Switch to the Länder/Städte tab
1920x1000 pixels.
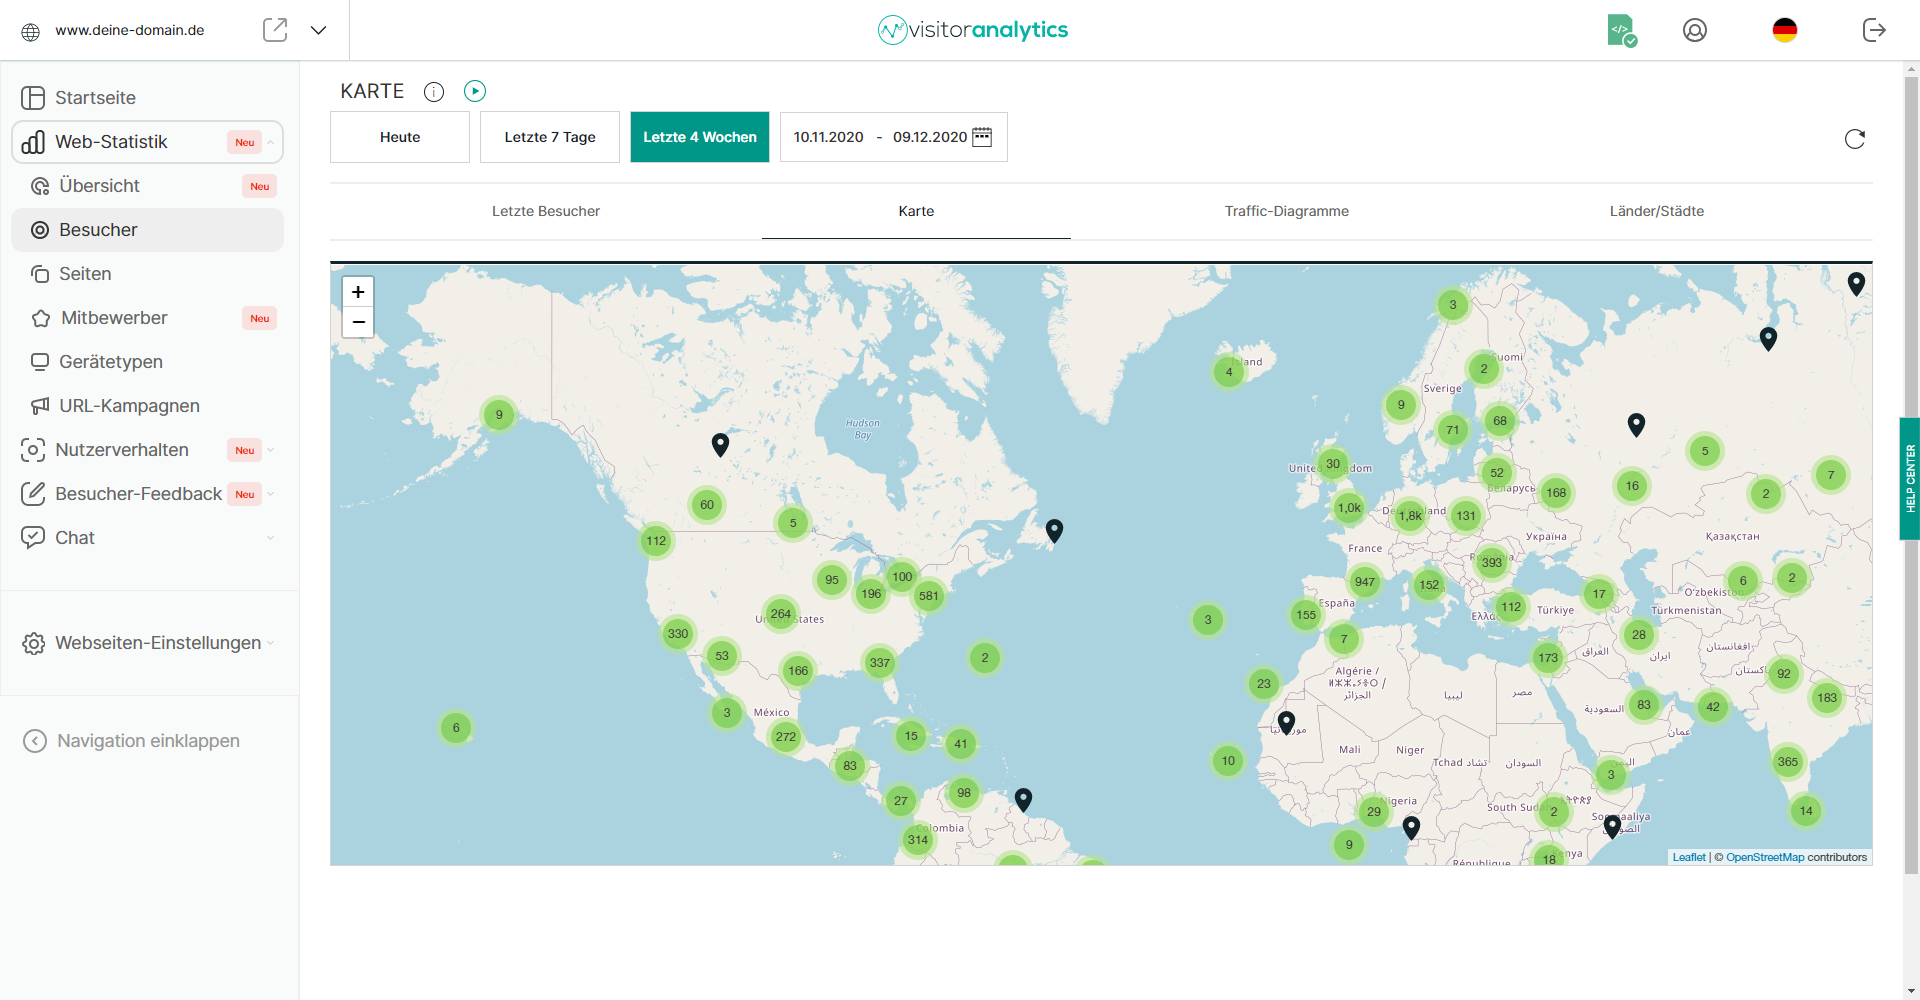pos(1656,211)
